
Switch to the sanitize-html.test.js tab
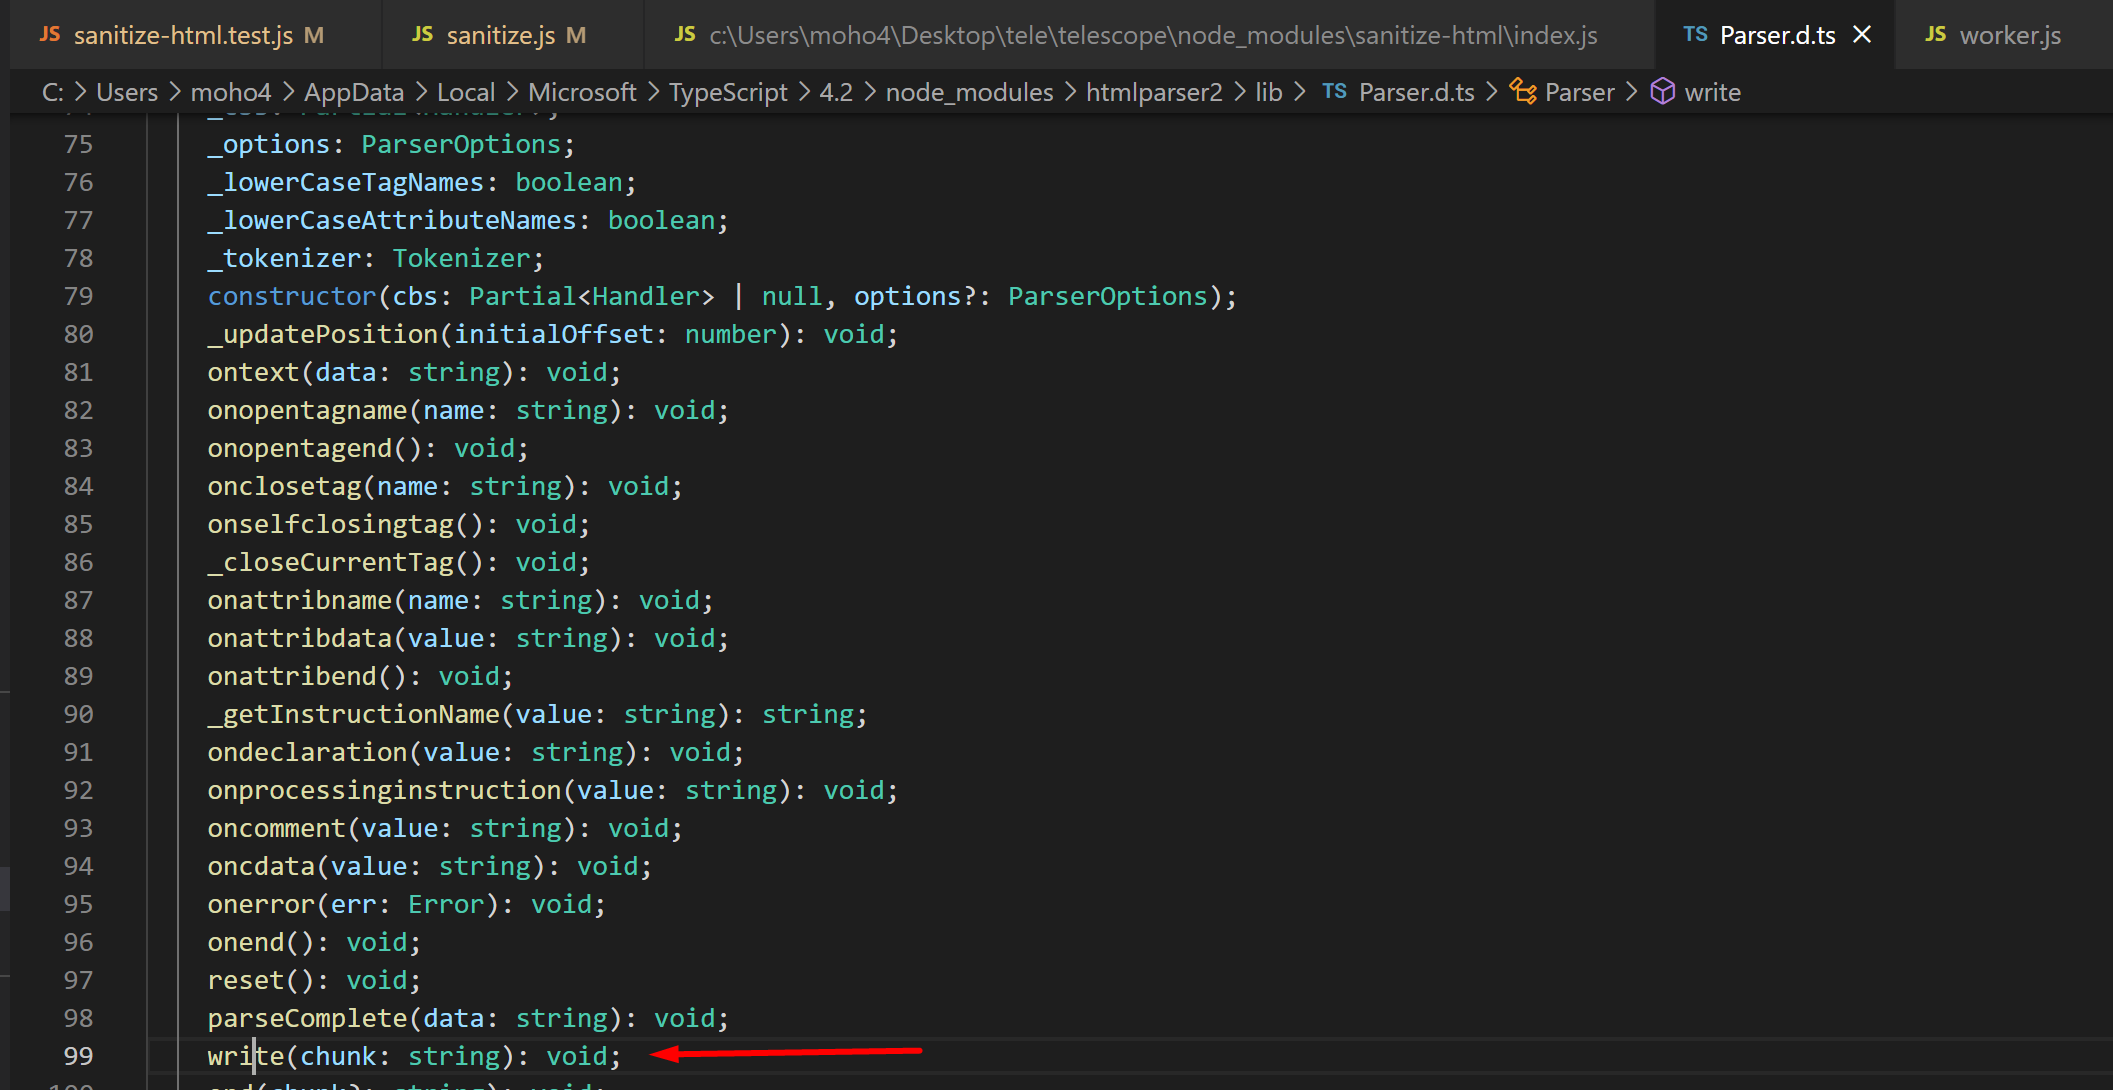185,34
